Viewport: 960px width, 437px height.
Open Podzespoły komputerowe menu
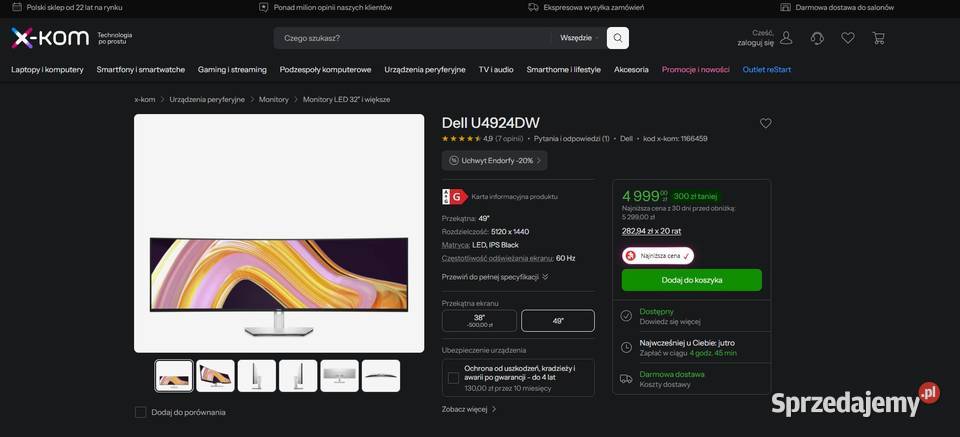325,70
